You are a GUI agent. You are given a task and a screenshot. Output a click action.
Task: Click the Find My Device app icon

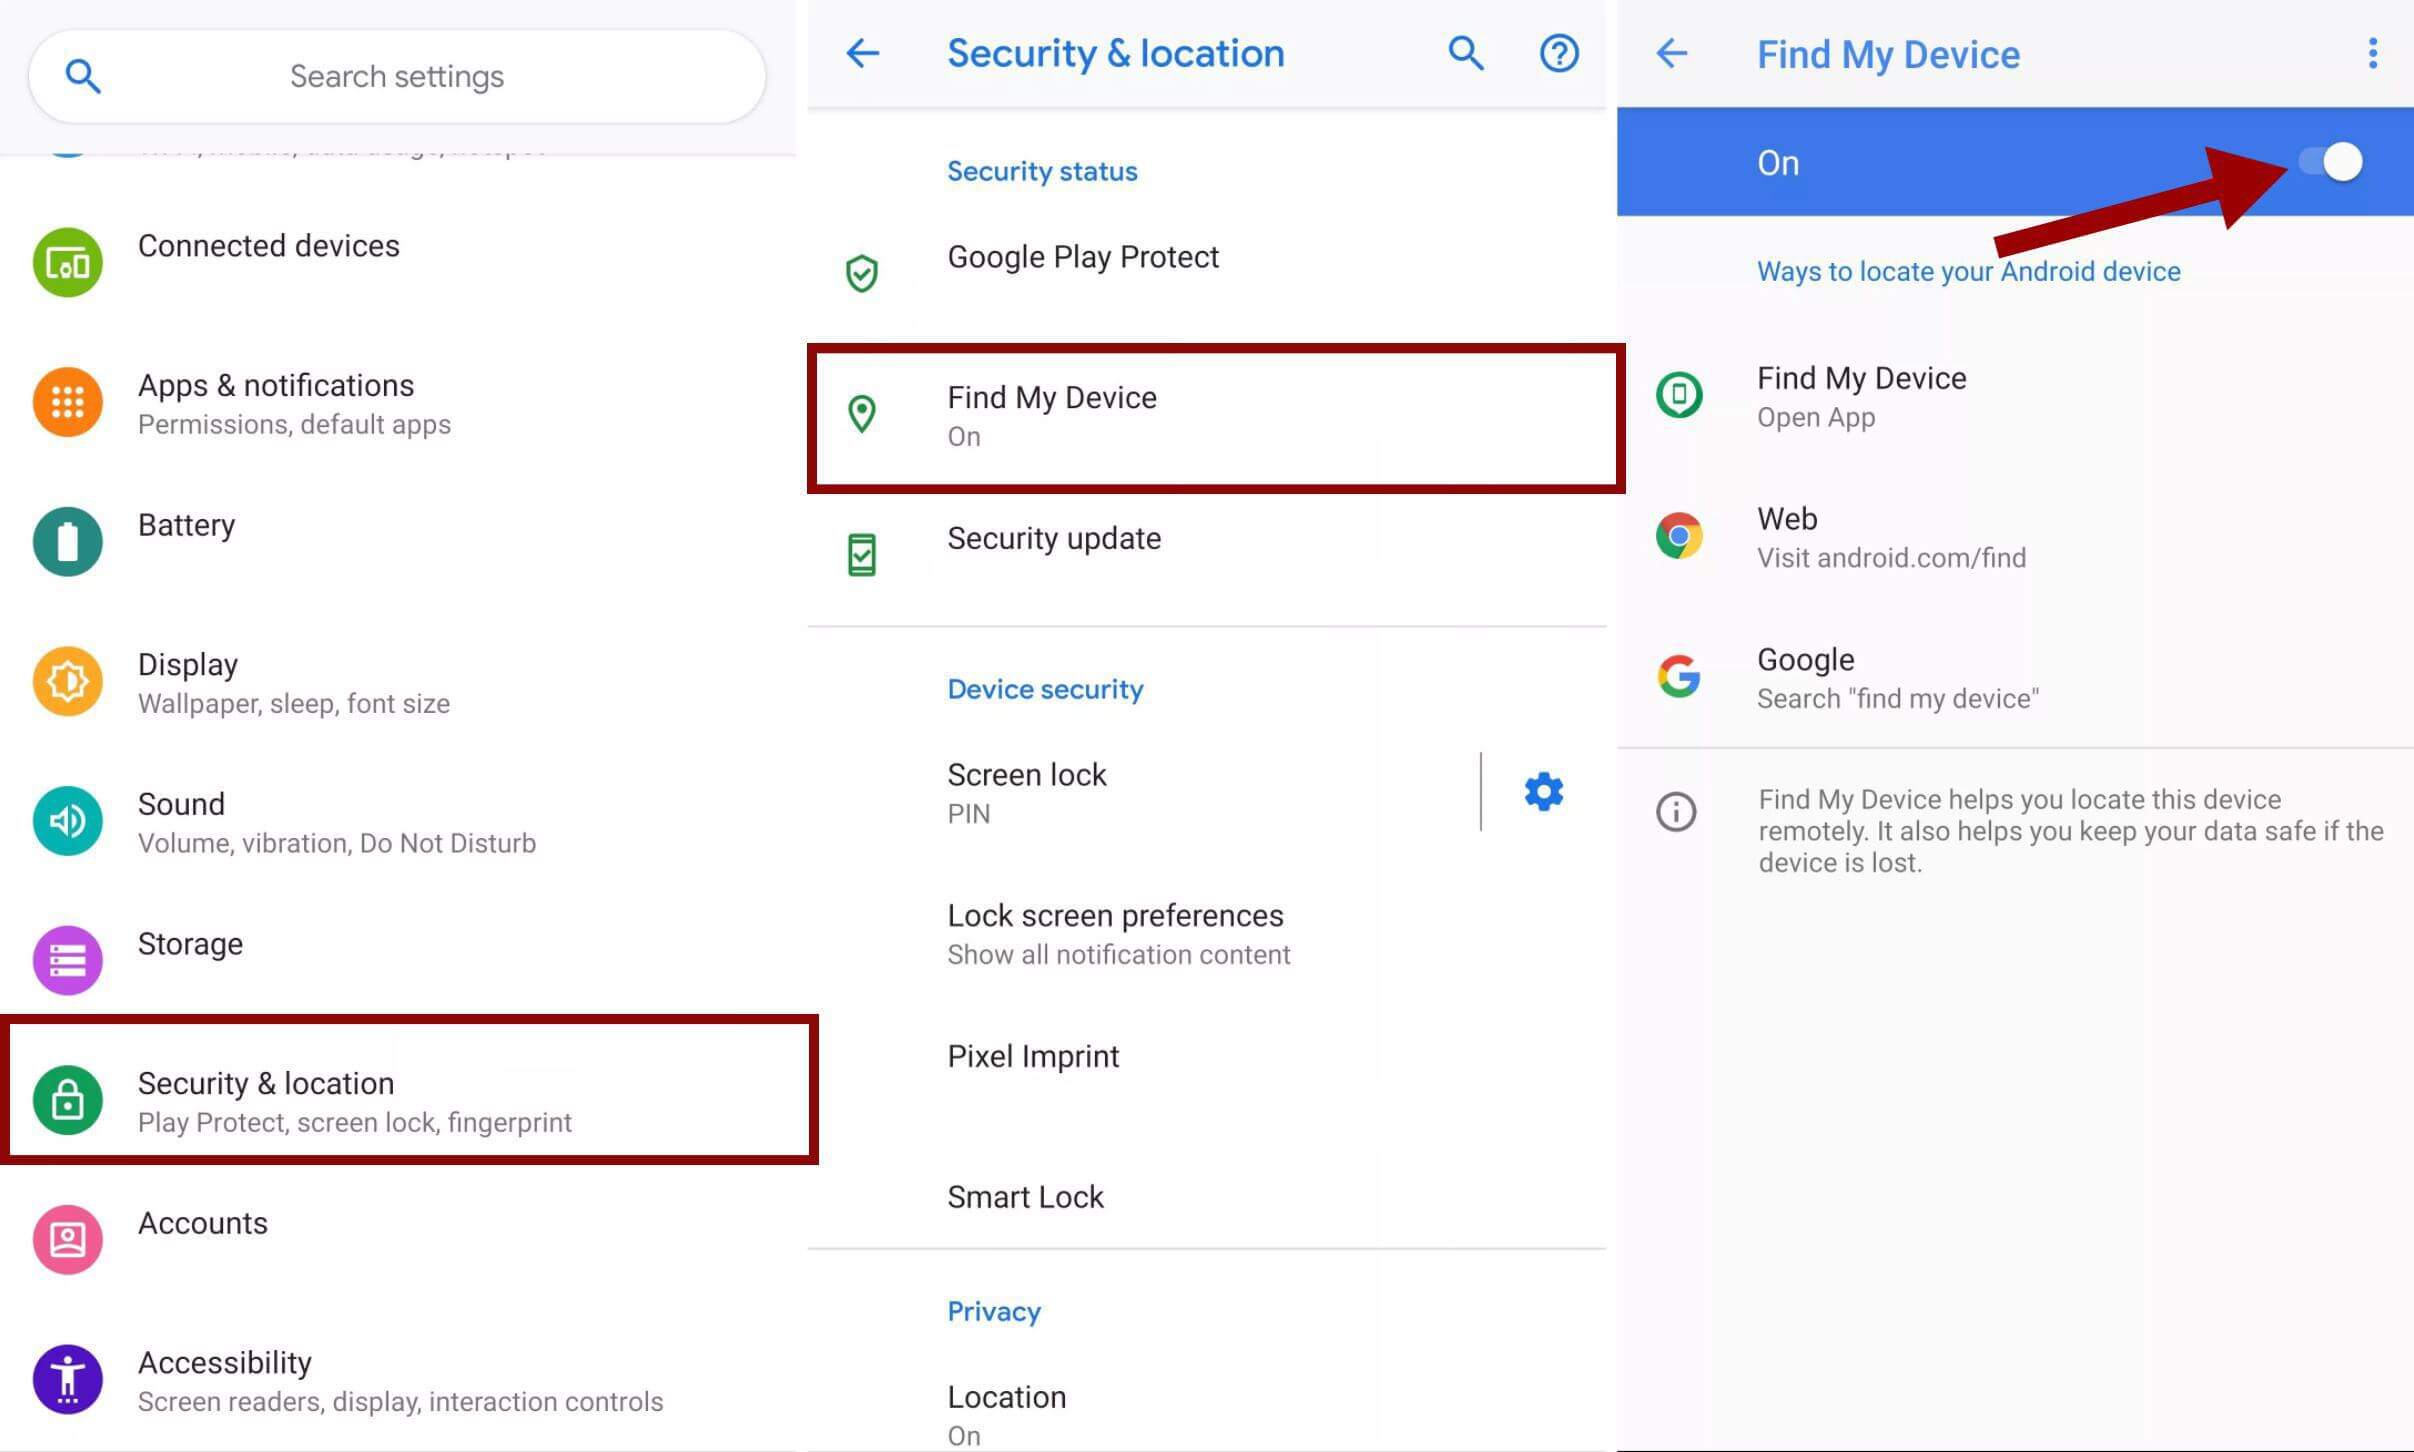pyautogui.click(x=1681, y=393)
